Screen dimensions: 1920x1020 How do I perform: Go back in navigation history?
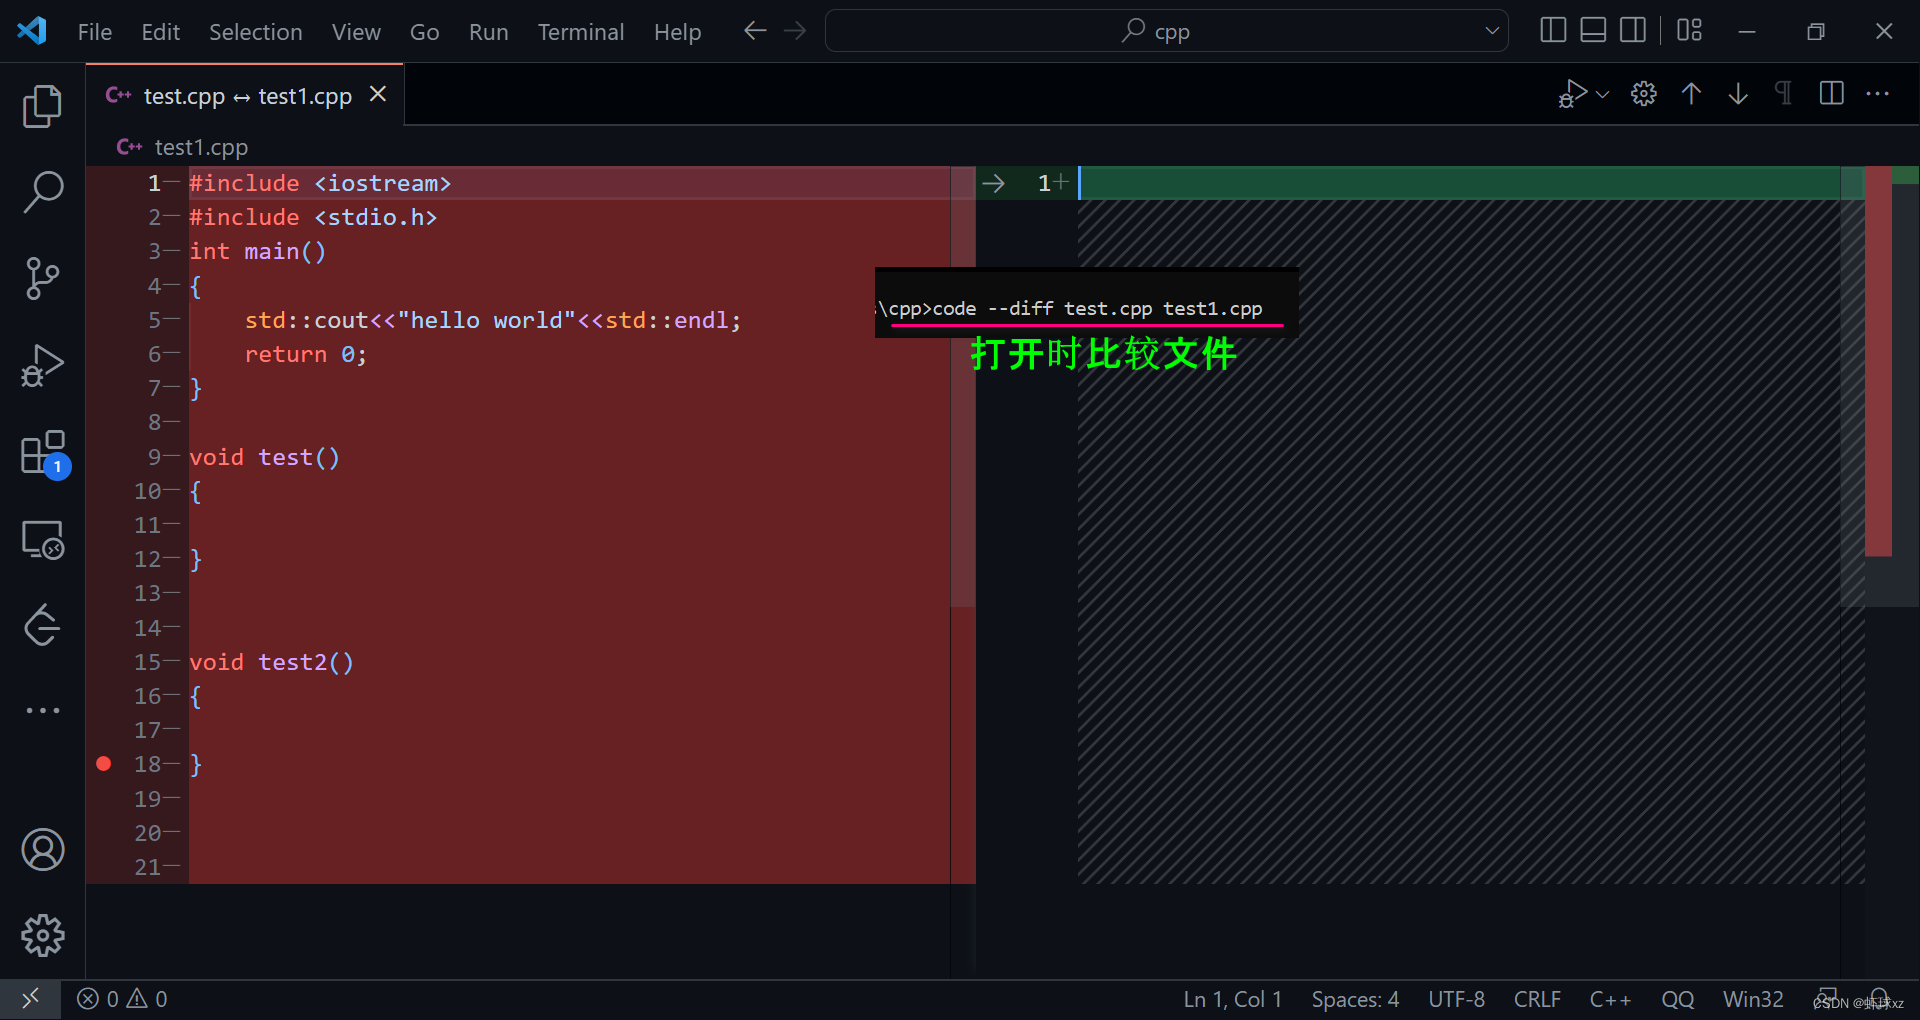point(755,31)
